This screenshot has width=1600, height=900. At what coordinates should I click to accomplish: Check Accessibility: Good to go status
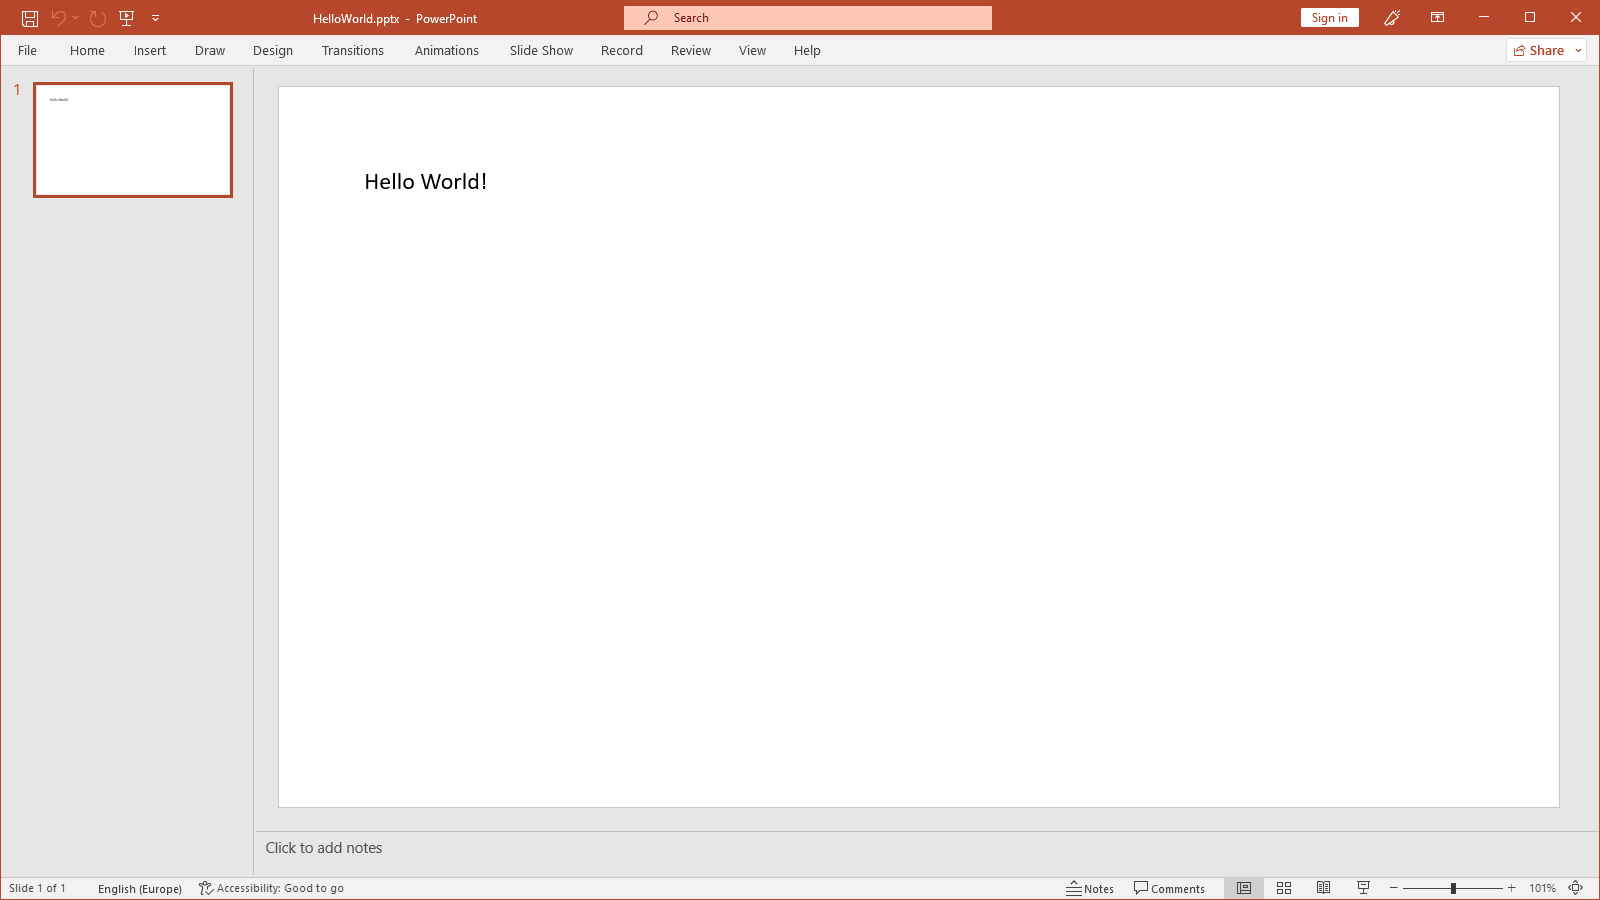pos(271,888)
